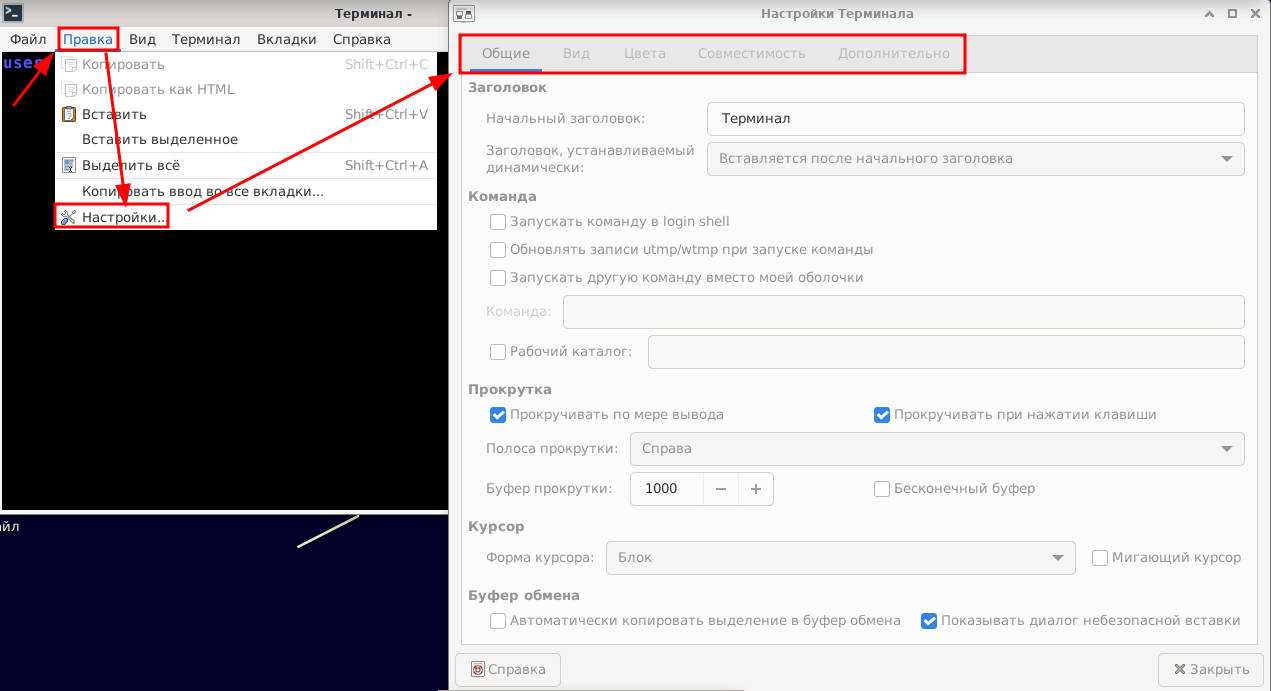1271x691 pixels.
Task: Open the Файл menu
Action: tap(28, 39)
